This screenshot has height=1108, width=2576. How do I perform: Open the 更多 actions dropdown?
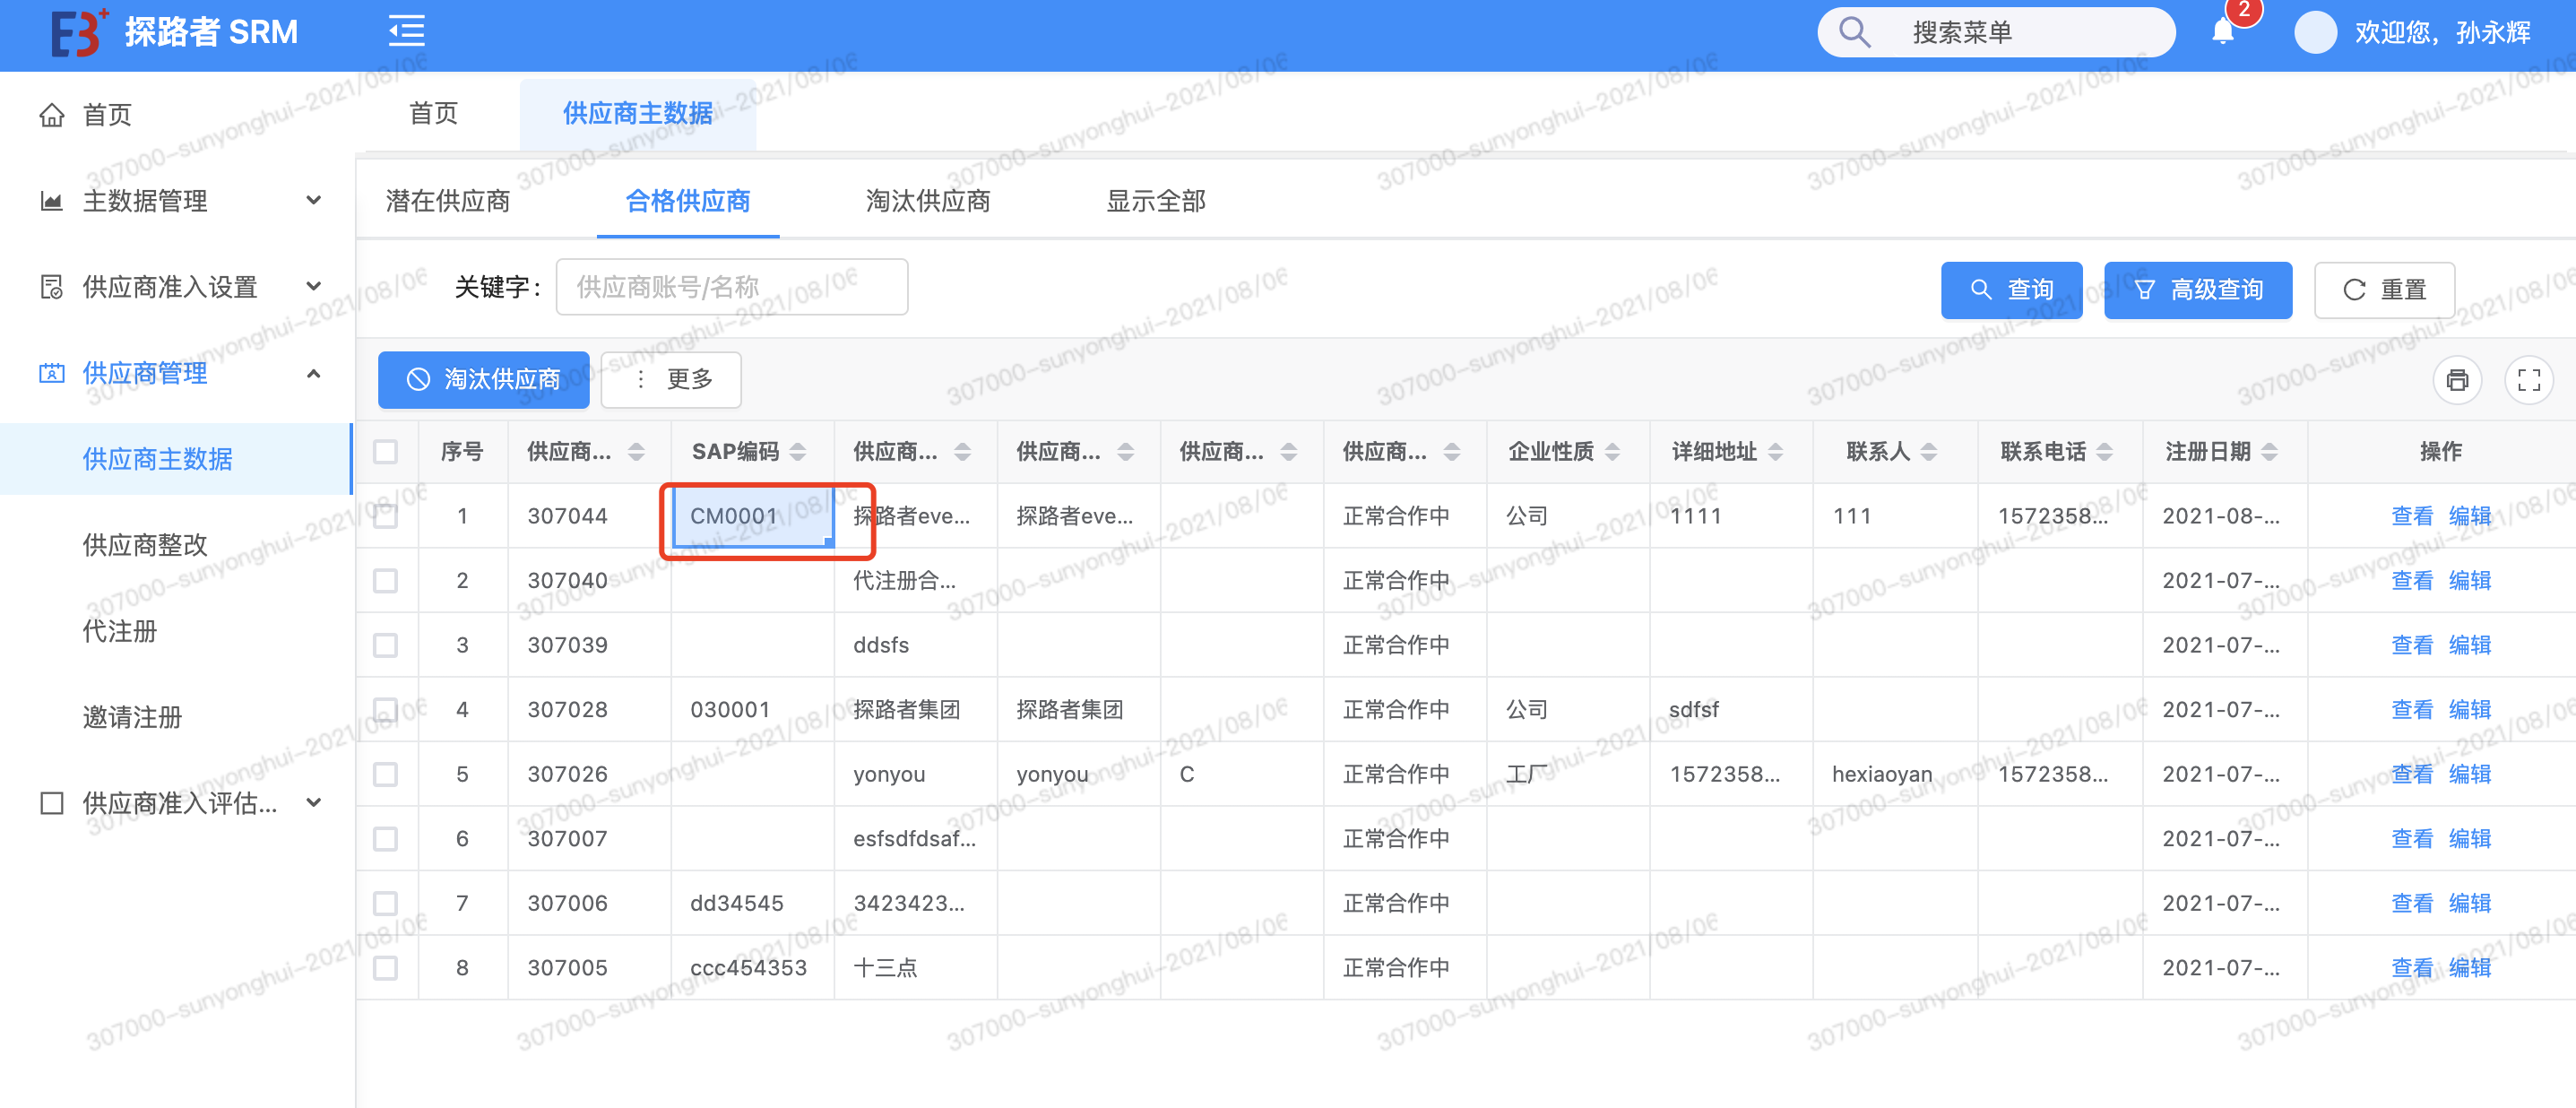[x=671, y=380]
